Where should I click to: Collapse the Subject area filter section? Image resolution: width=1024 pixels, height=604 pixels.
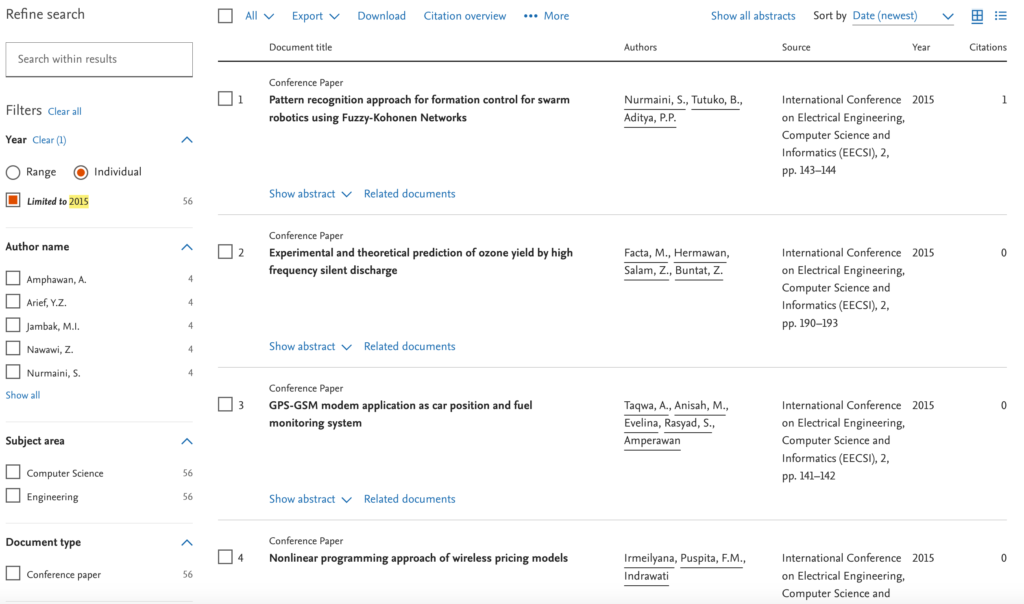(x=186, y=441)
